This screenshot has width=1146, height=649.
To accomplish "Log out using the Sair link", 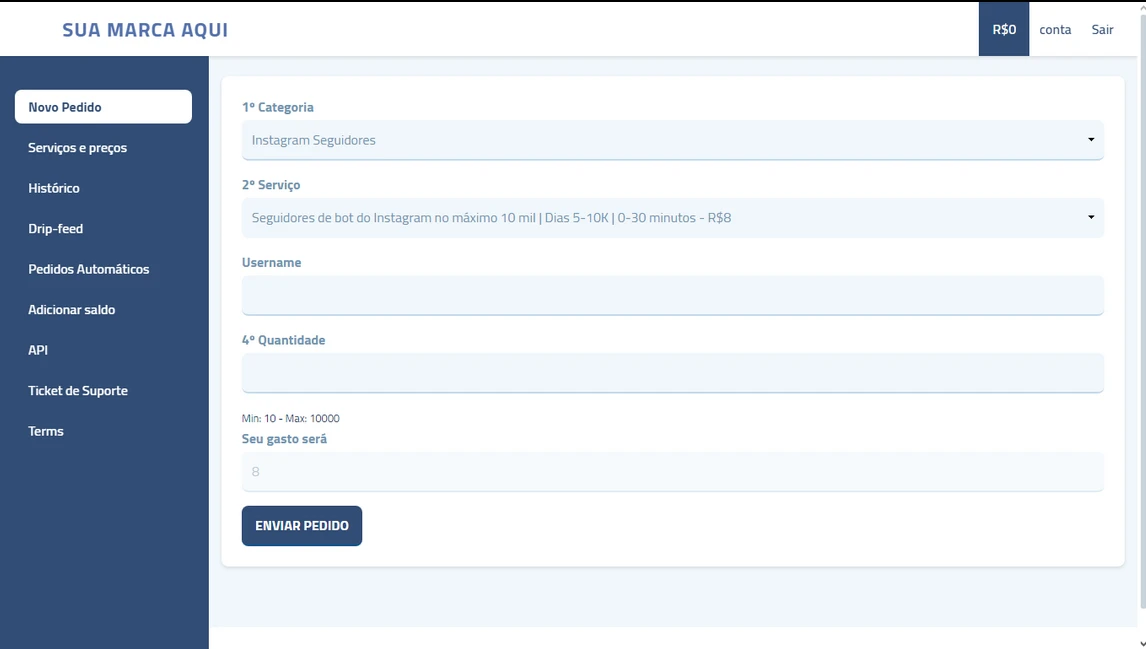I will pyautogui.click(x=1102, y=29).
